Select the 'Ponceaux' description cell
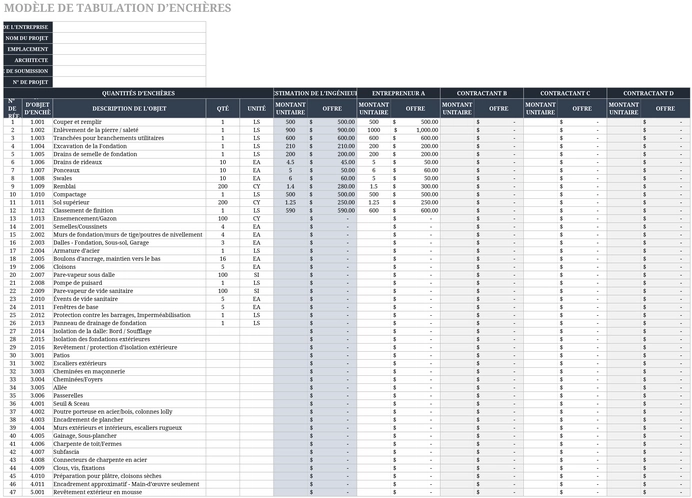This screenshot has width=692, height=498. coord(129,170)
